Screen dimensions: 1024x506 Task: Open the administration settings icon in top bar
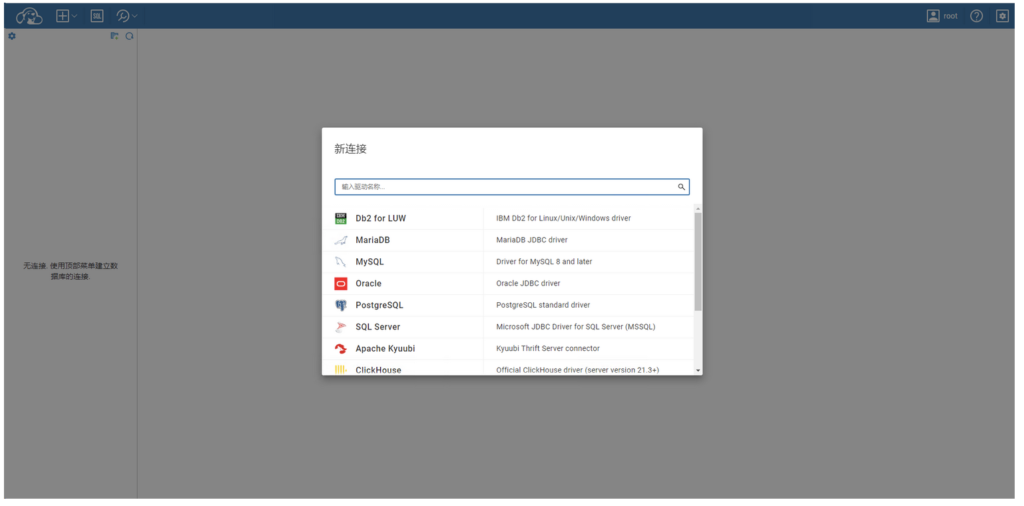tap(1002, 16)
